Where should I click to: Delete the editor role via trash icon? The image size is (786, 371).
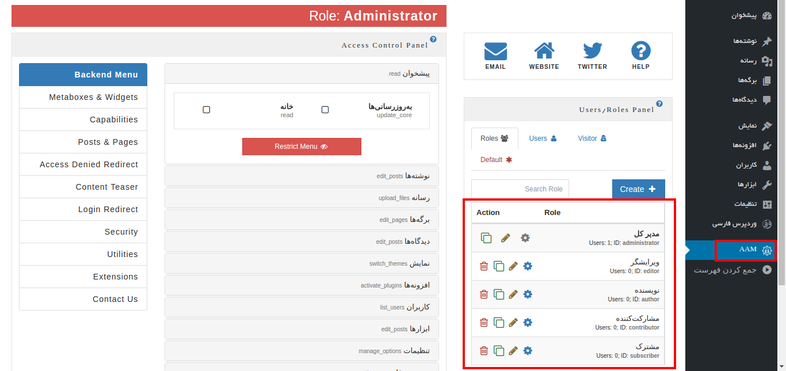point(483,266)
